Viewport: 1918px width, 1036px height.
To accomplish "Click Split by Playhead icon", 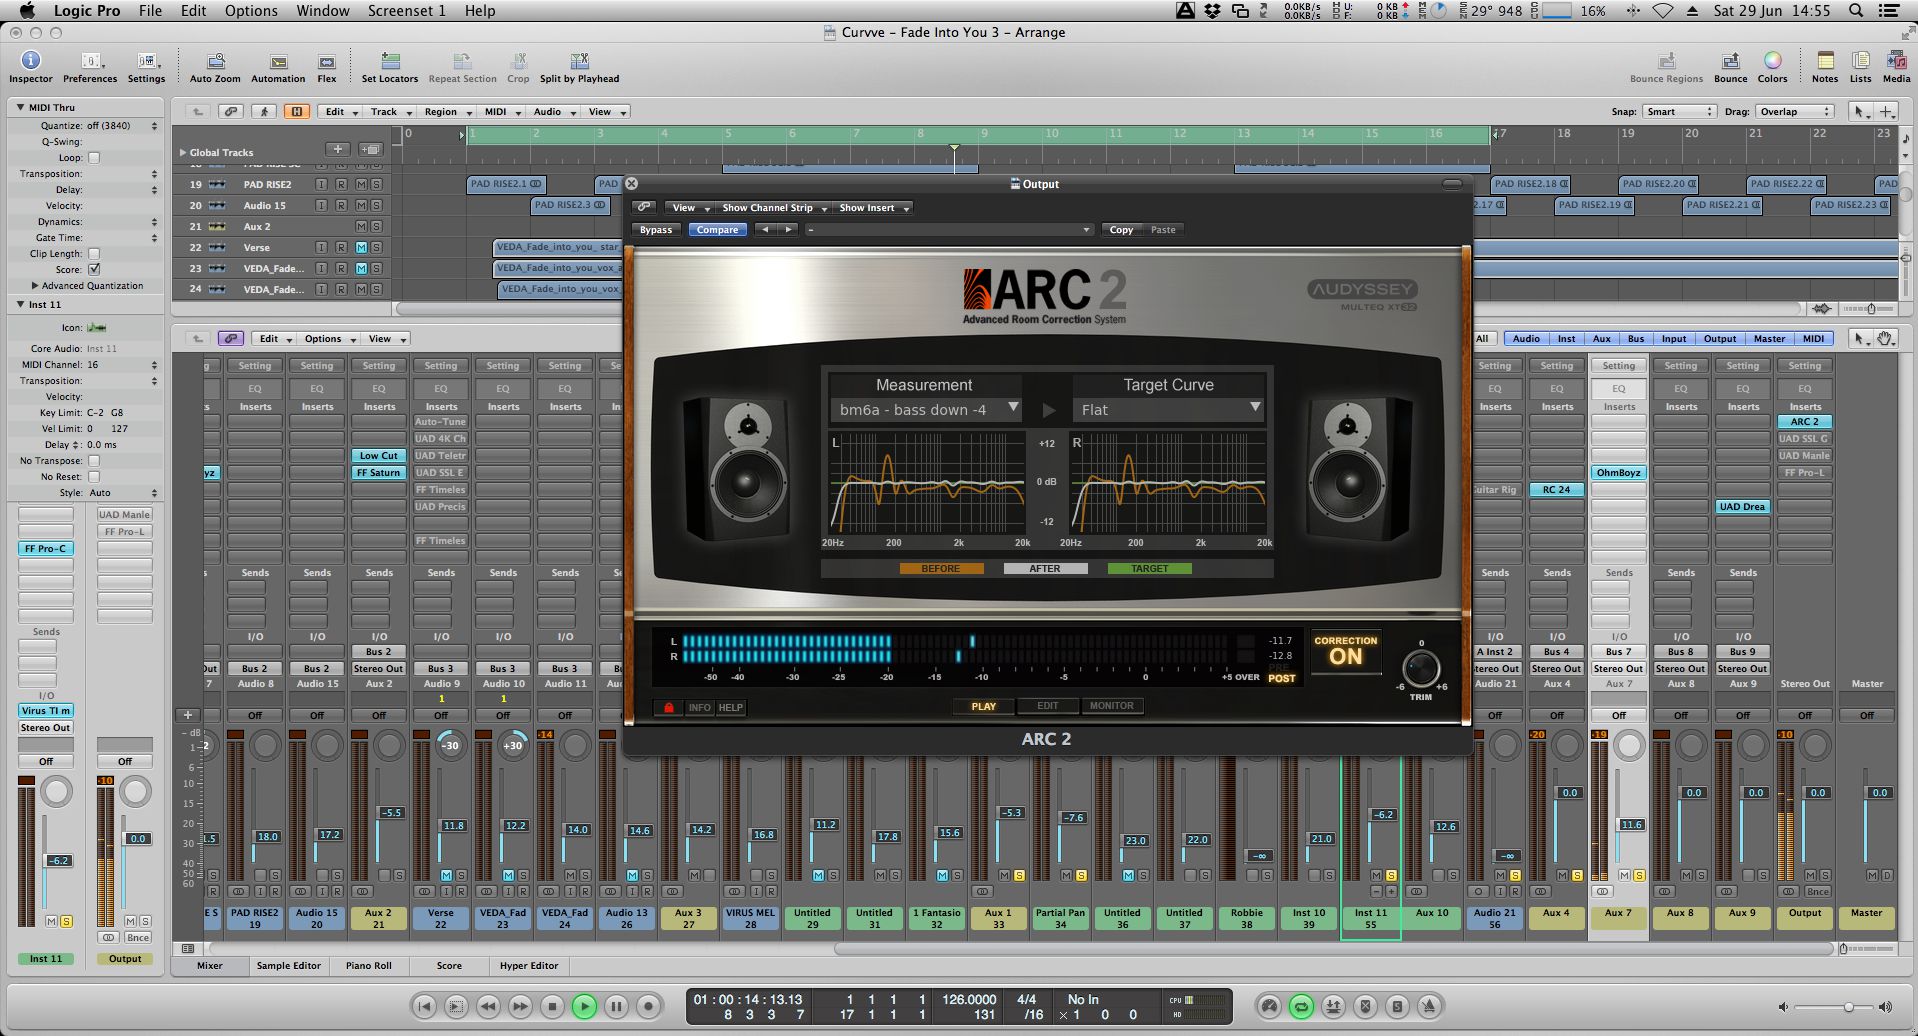I will [579, 62].
